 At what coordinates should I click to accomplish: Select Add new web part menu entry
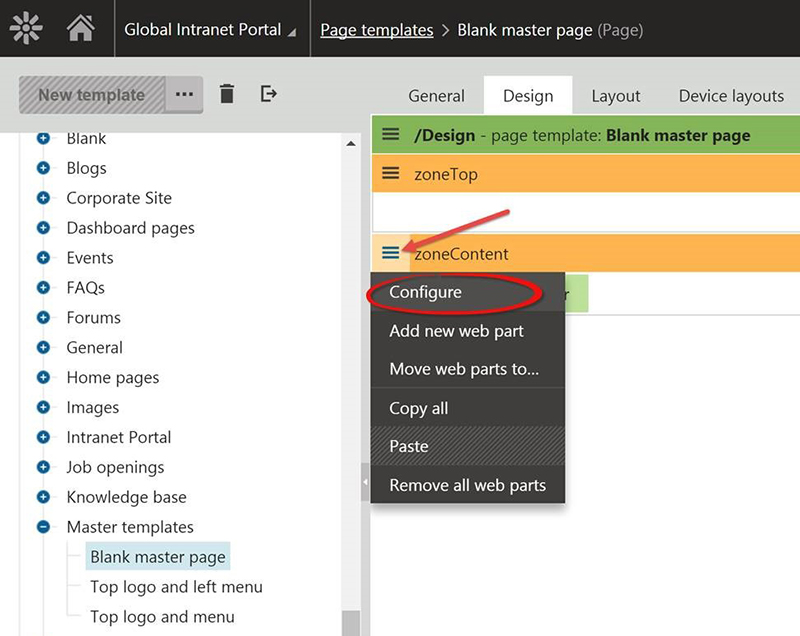point(456,331)
